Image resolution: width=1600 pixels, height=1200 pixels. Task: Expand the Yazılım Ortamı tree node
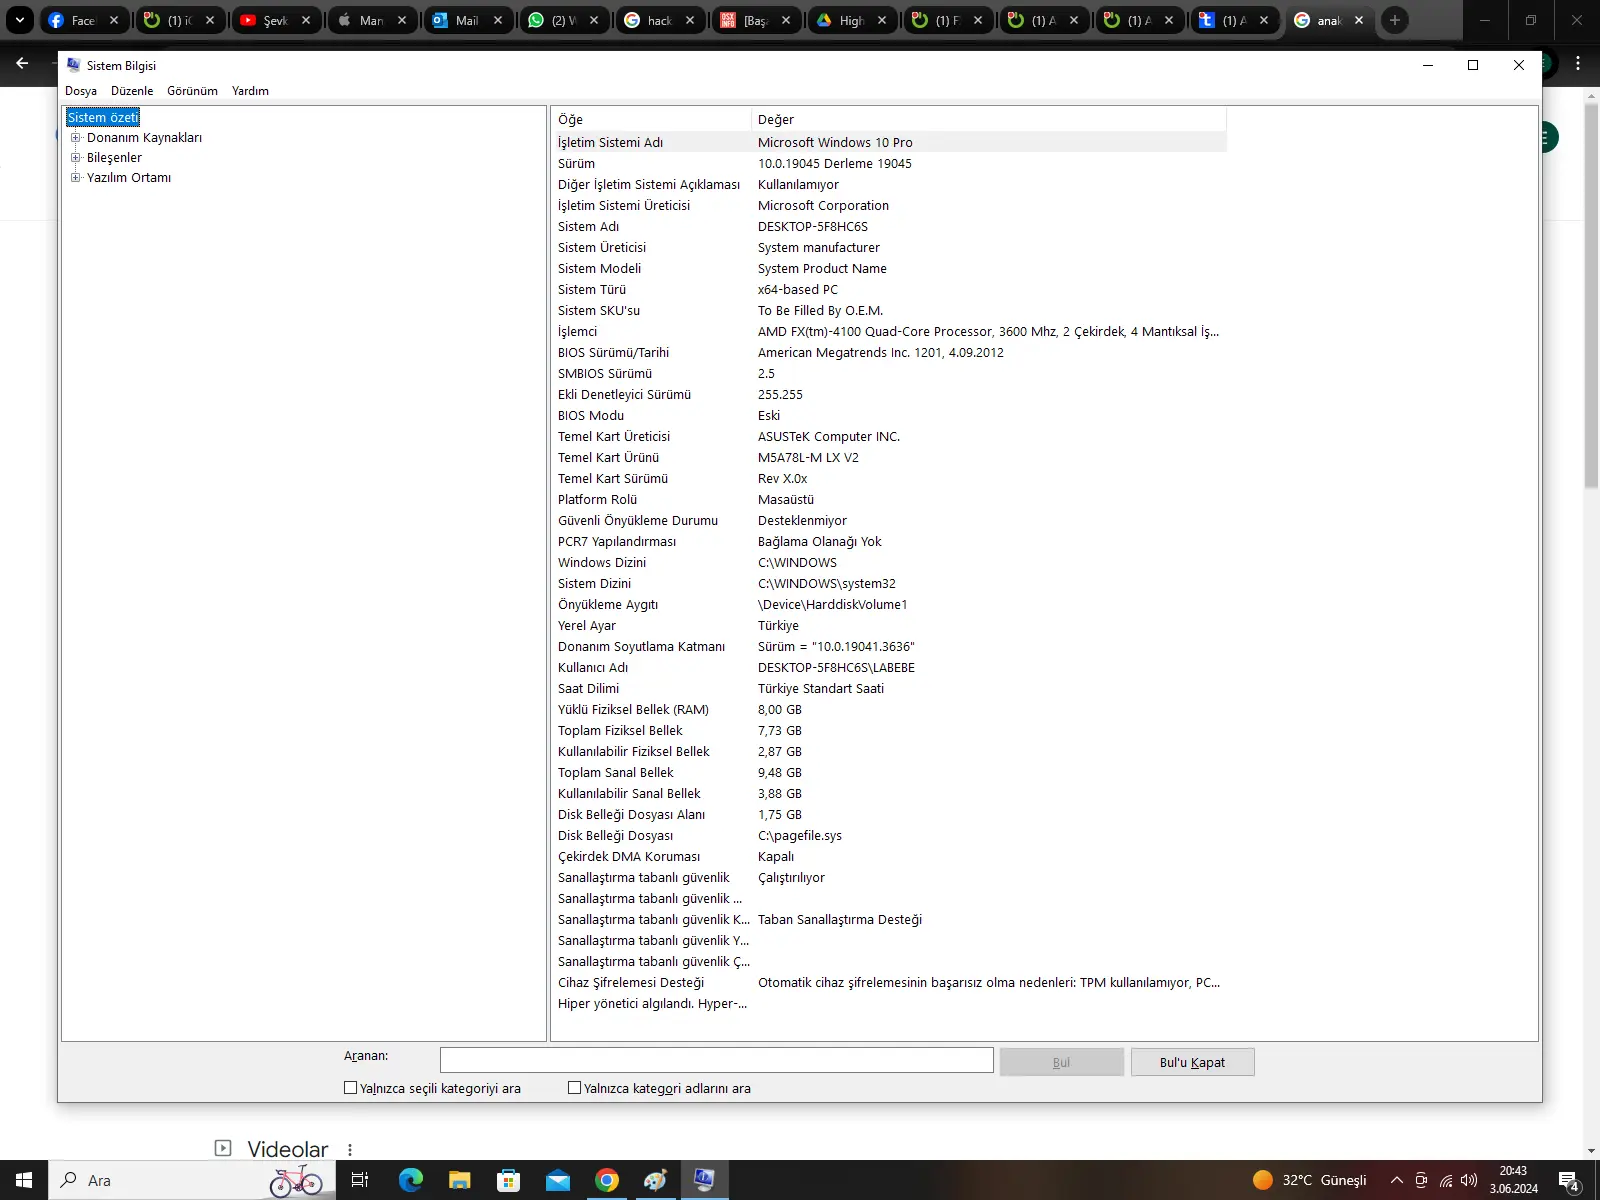point(75,178)
